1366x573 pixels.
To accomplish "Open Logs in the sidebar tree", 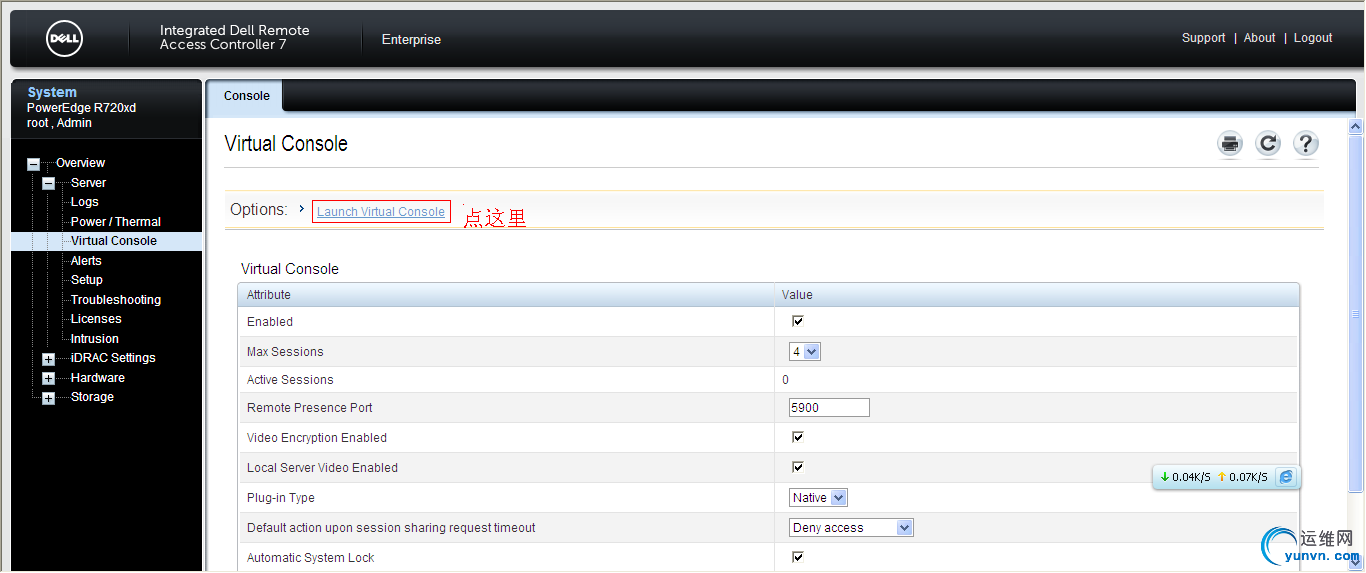I will (85, 202).
